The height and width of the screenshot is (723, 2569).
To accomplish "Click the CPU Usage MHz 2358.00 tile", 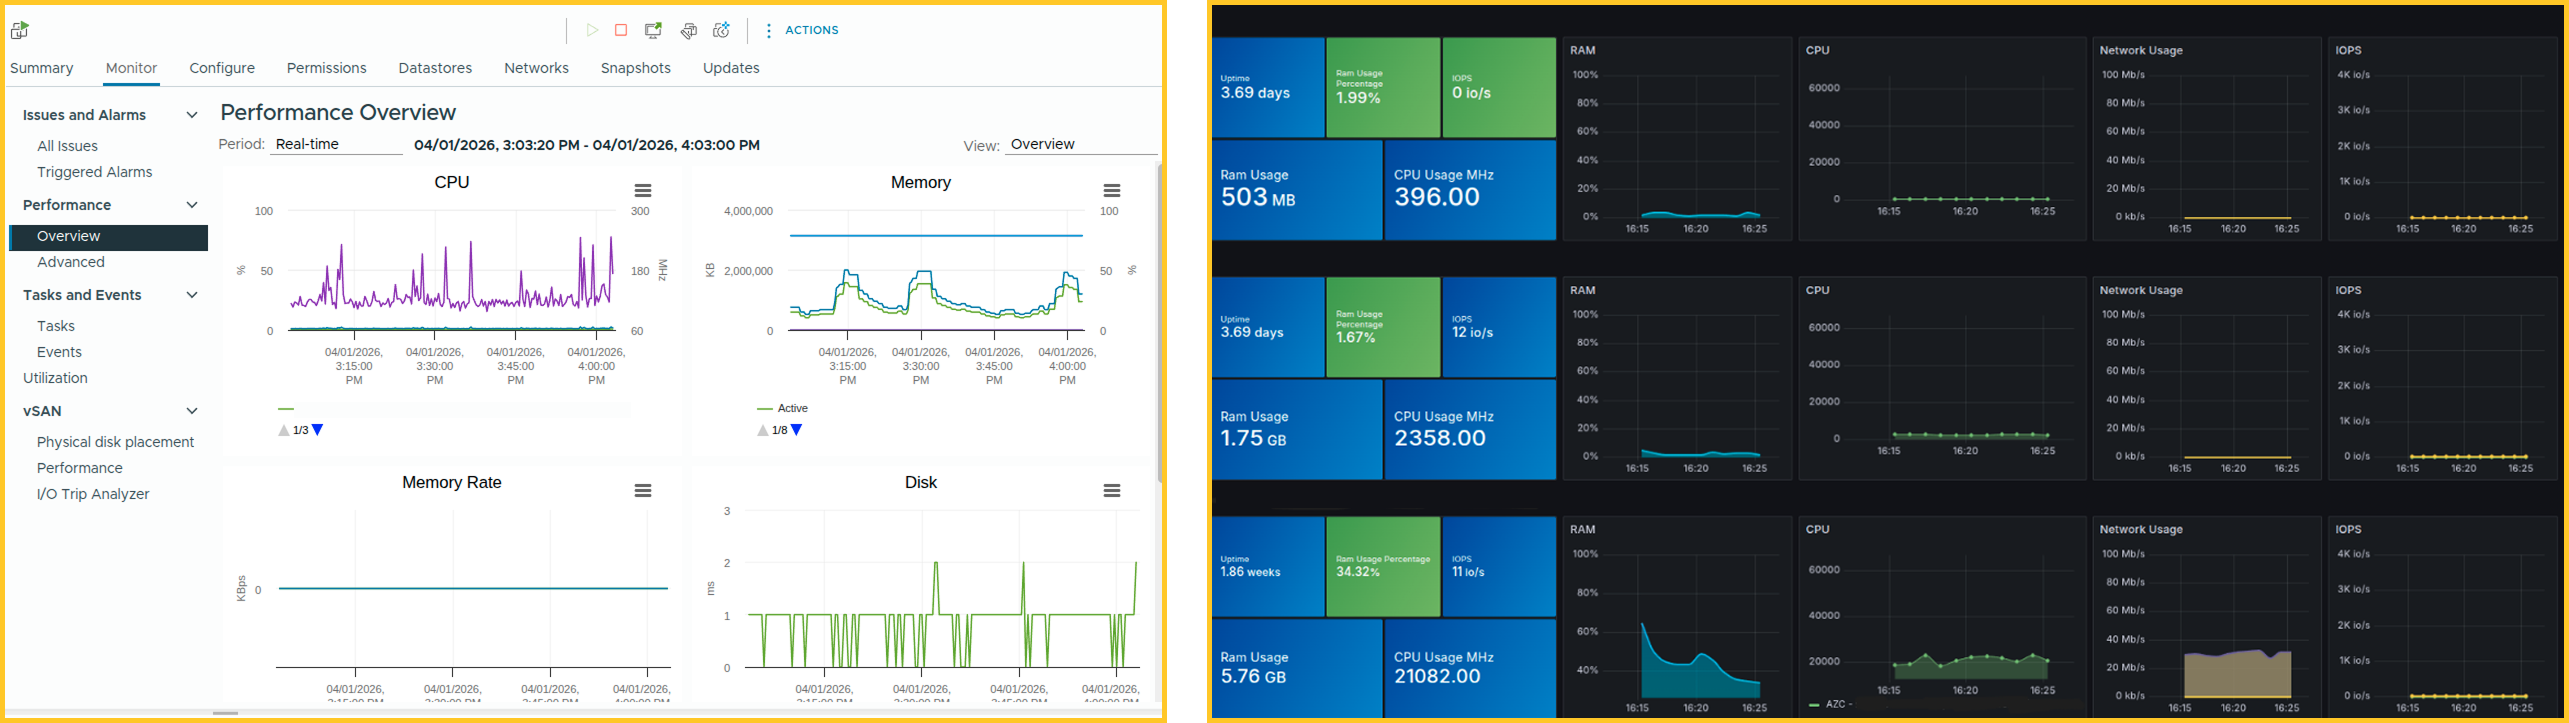I will tap(1470, 430).
